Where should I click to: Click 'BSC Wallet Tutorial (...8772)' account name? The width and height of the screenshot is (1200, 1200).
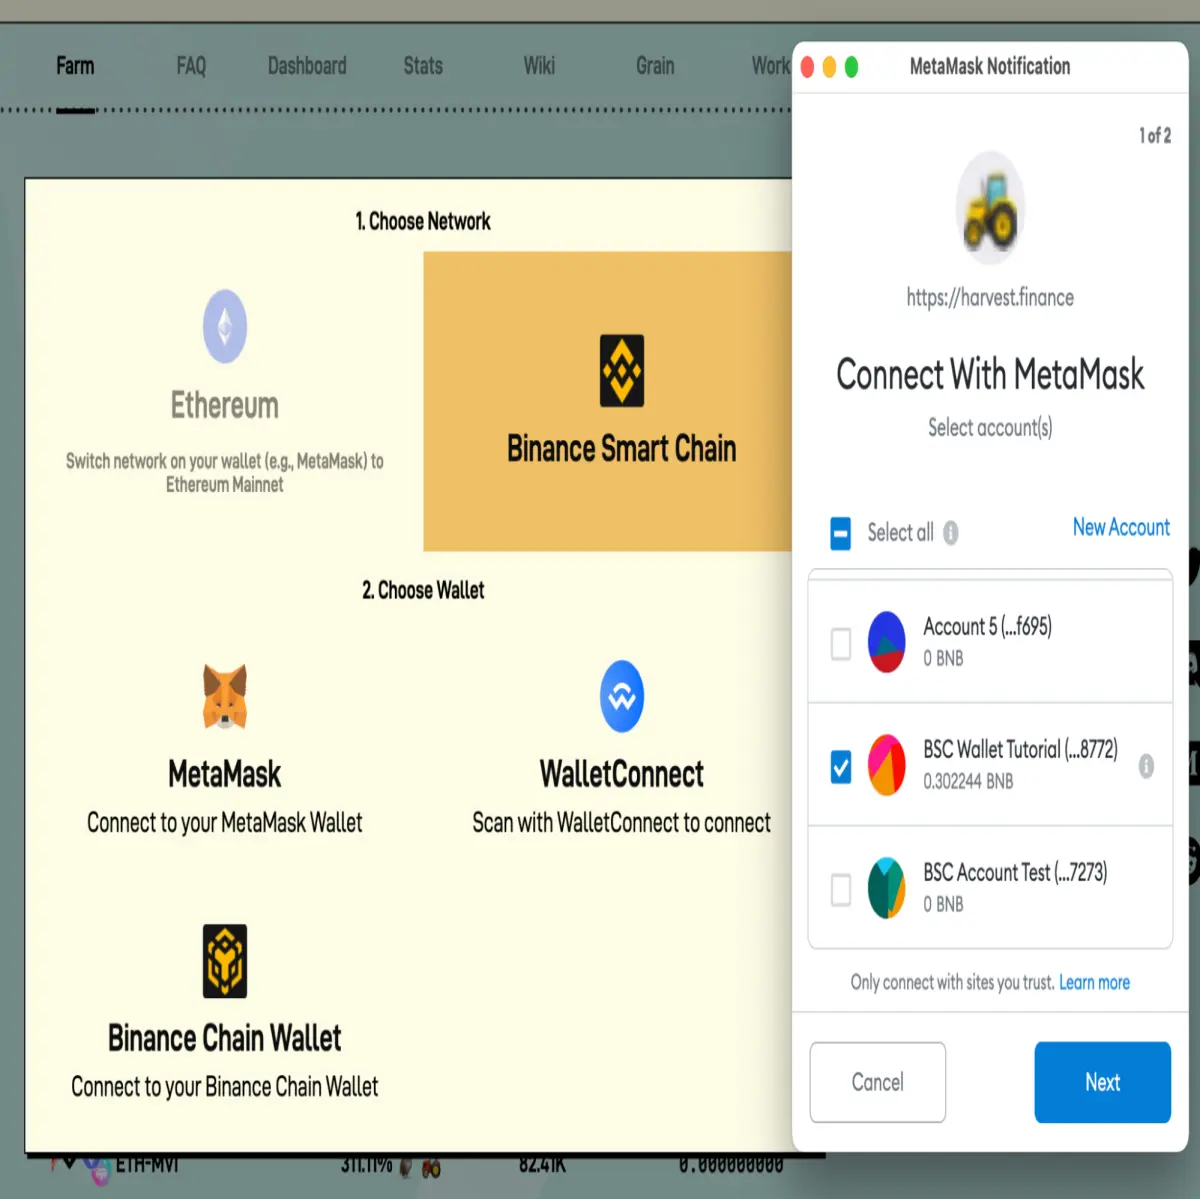[1020, 750]
